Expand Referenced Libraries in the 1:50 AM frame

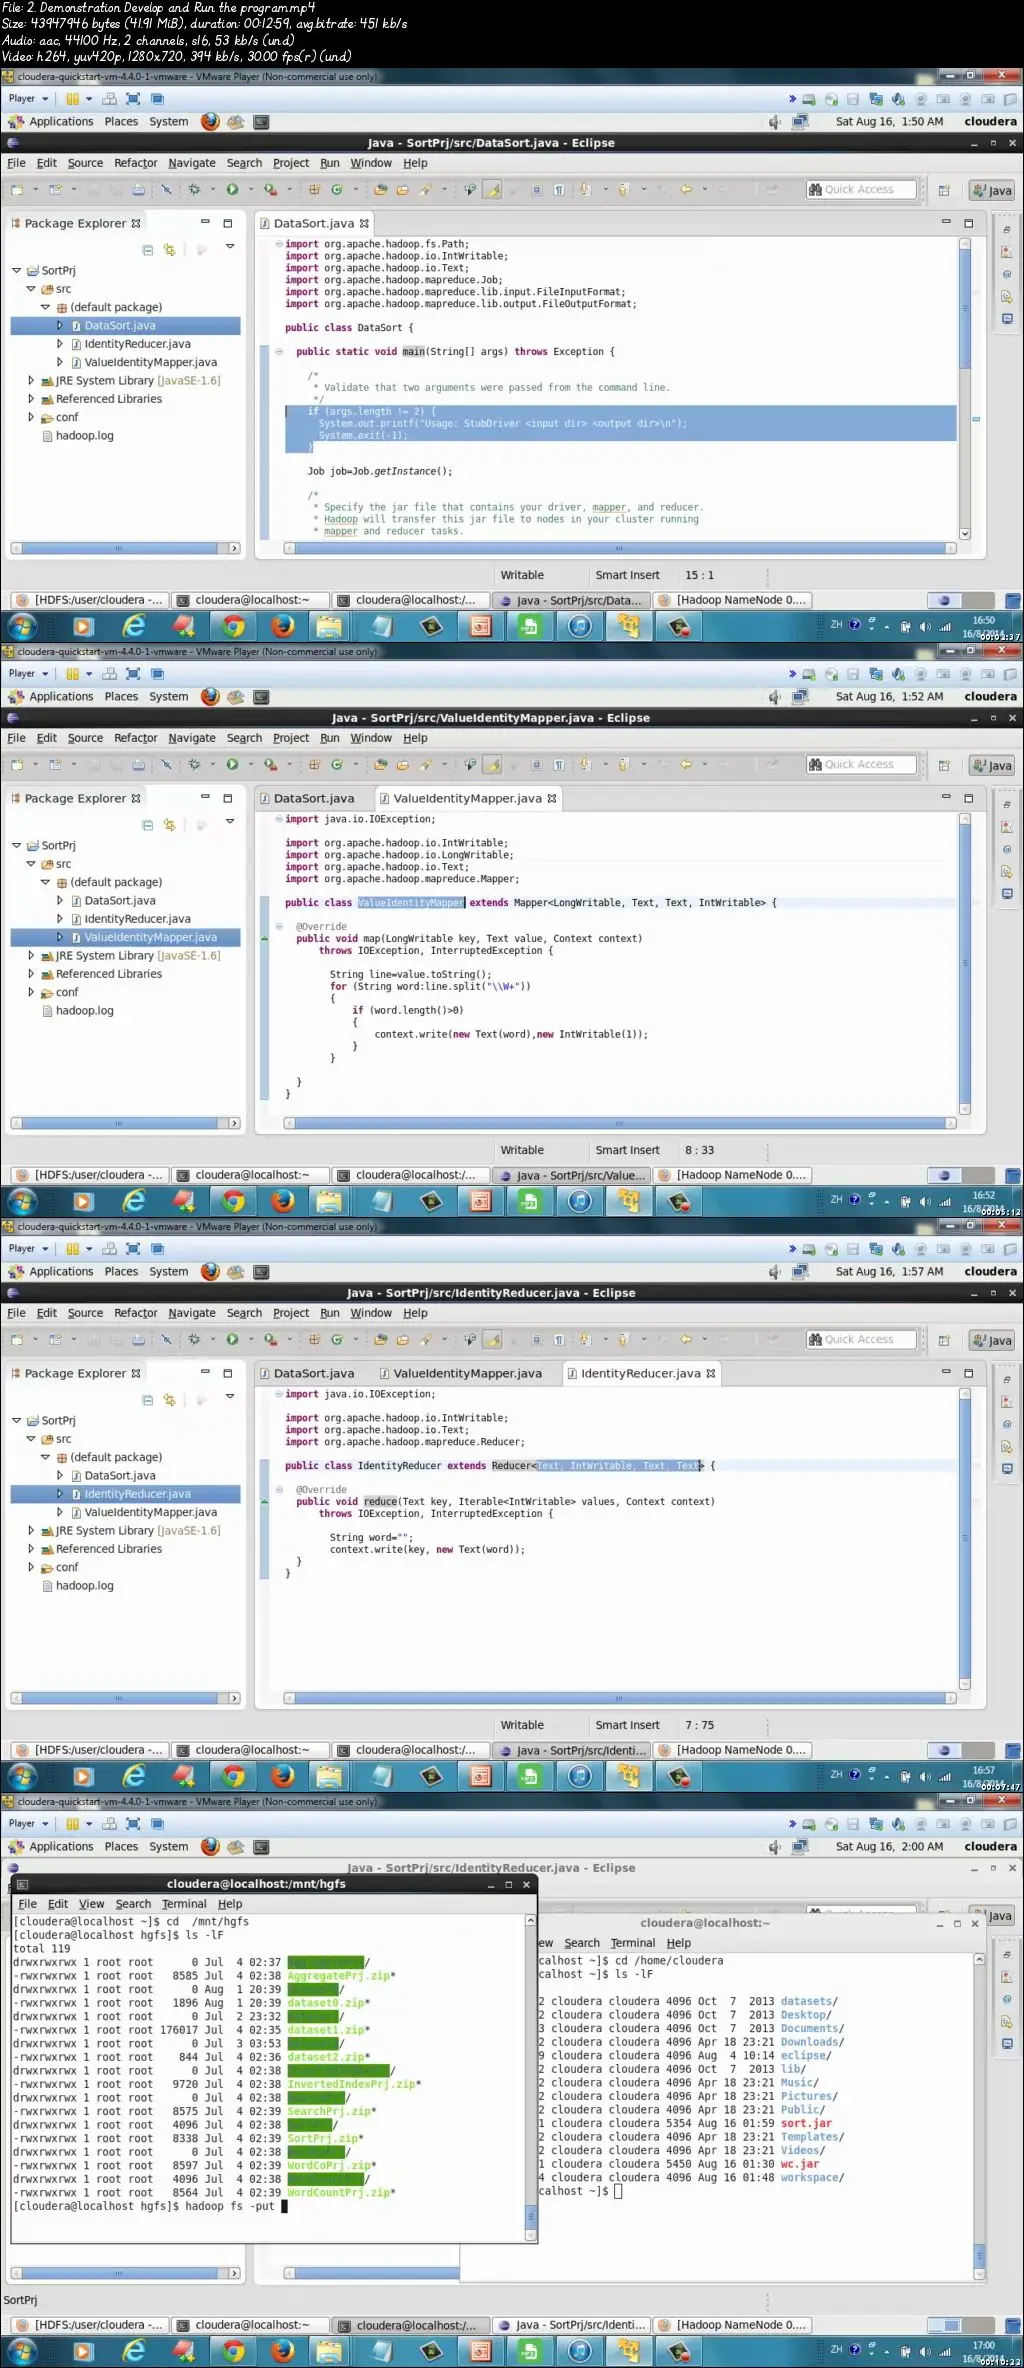pyautogui.click(x=31, y=399)
